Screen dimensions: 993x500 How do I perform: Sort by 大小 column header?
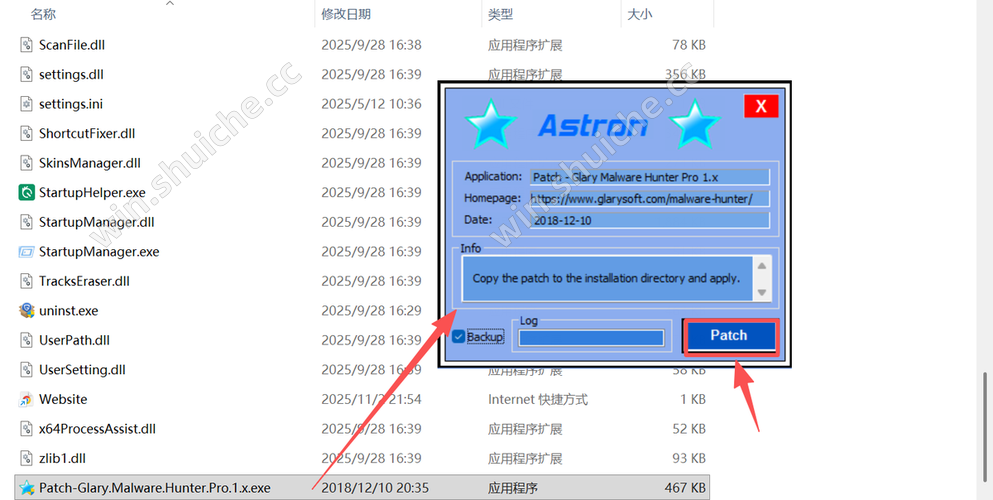pyautogui.click(x=638, y=14)
